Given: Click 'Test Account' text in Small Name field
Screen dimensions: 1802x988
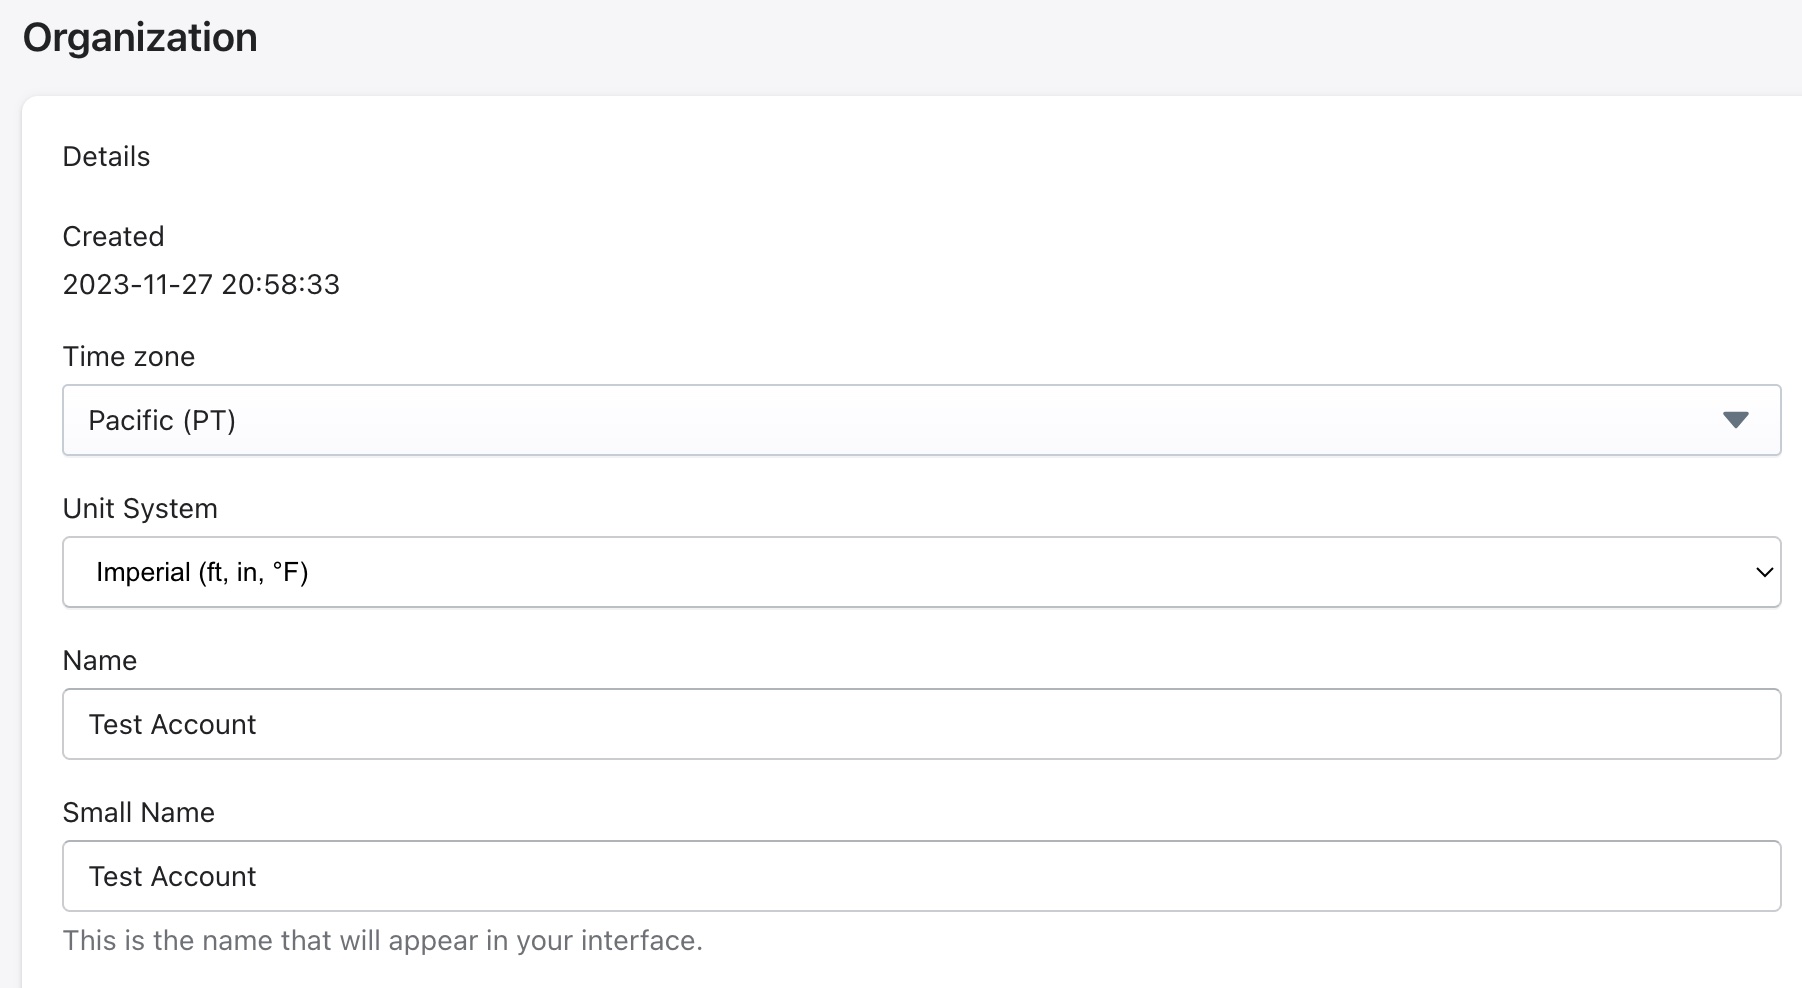Looking at the screenshot, I should coord(172,876).
